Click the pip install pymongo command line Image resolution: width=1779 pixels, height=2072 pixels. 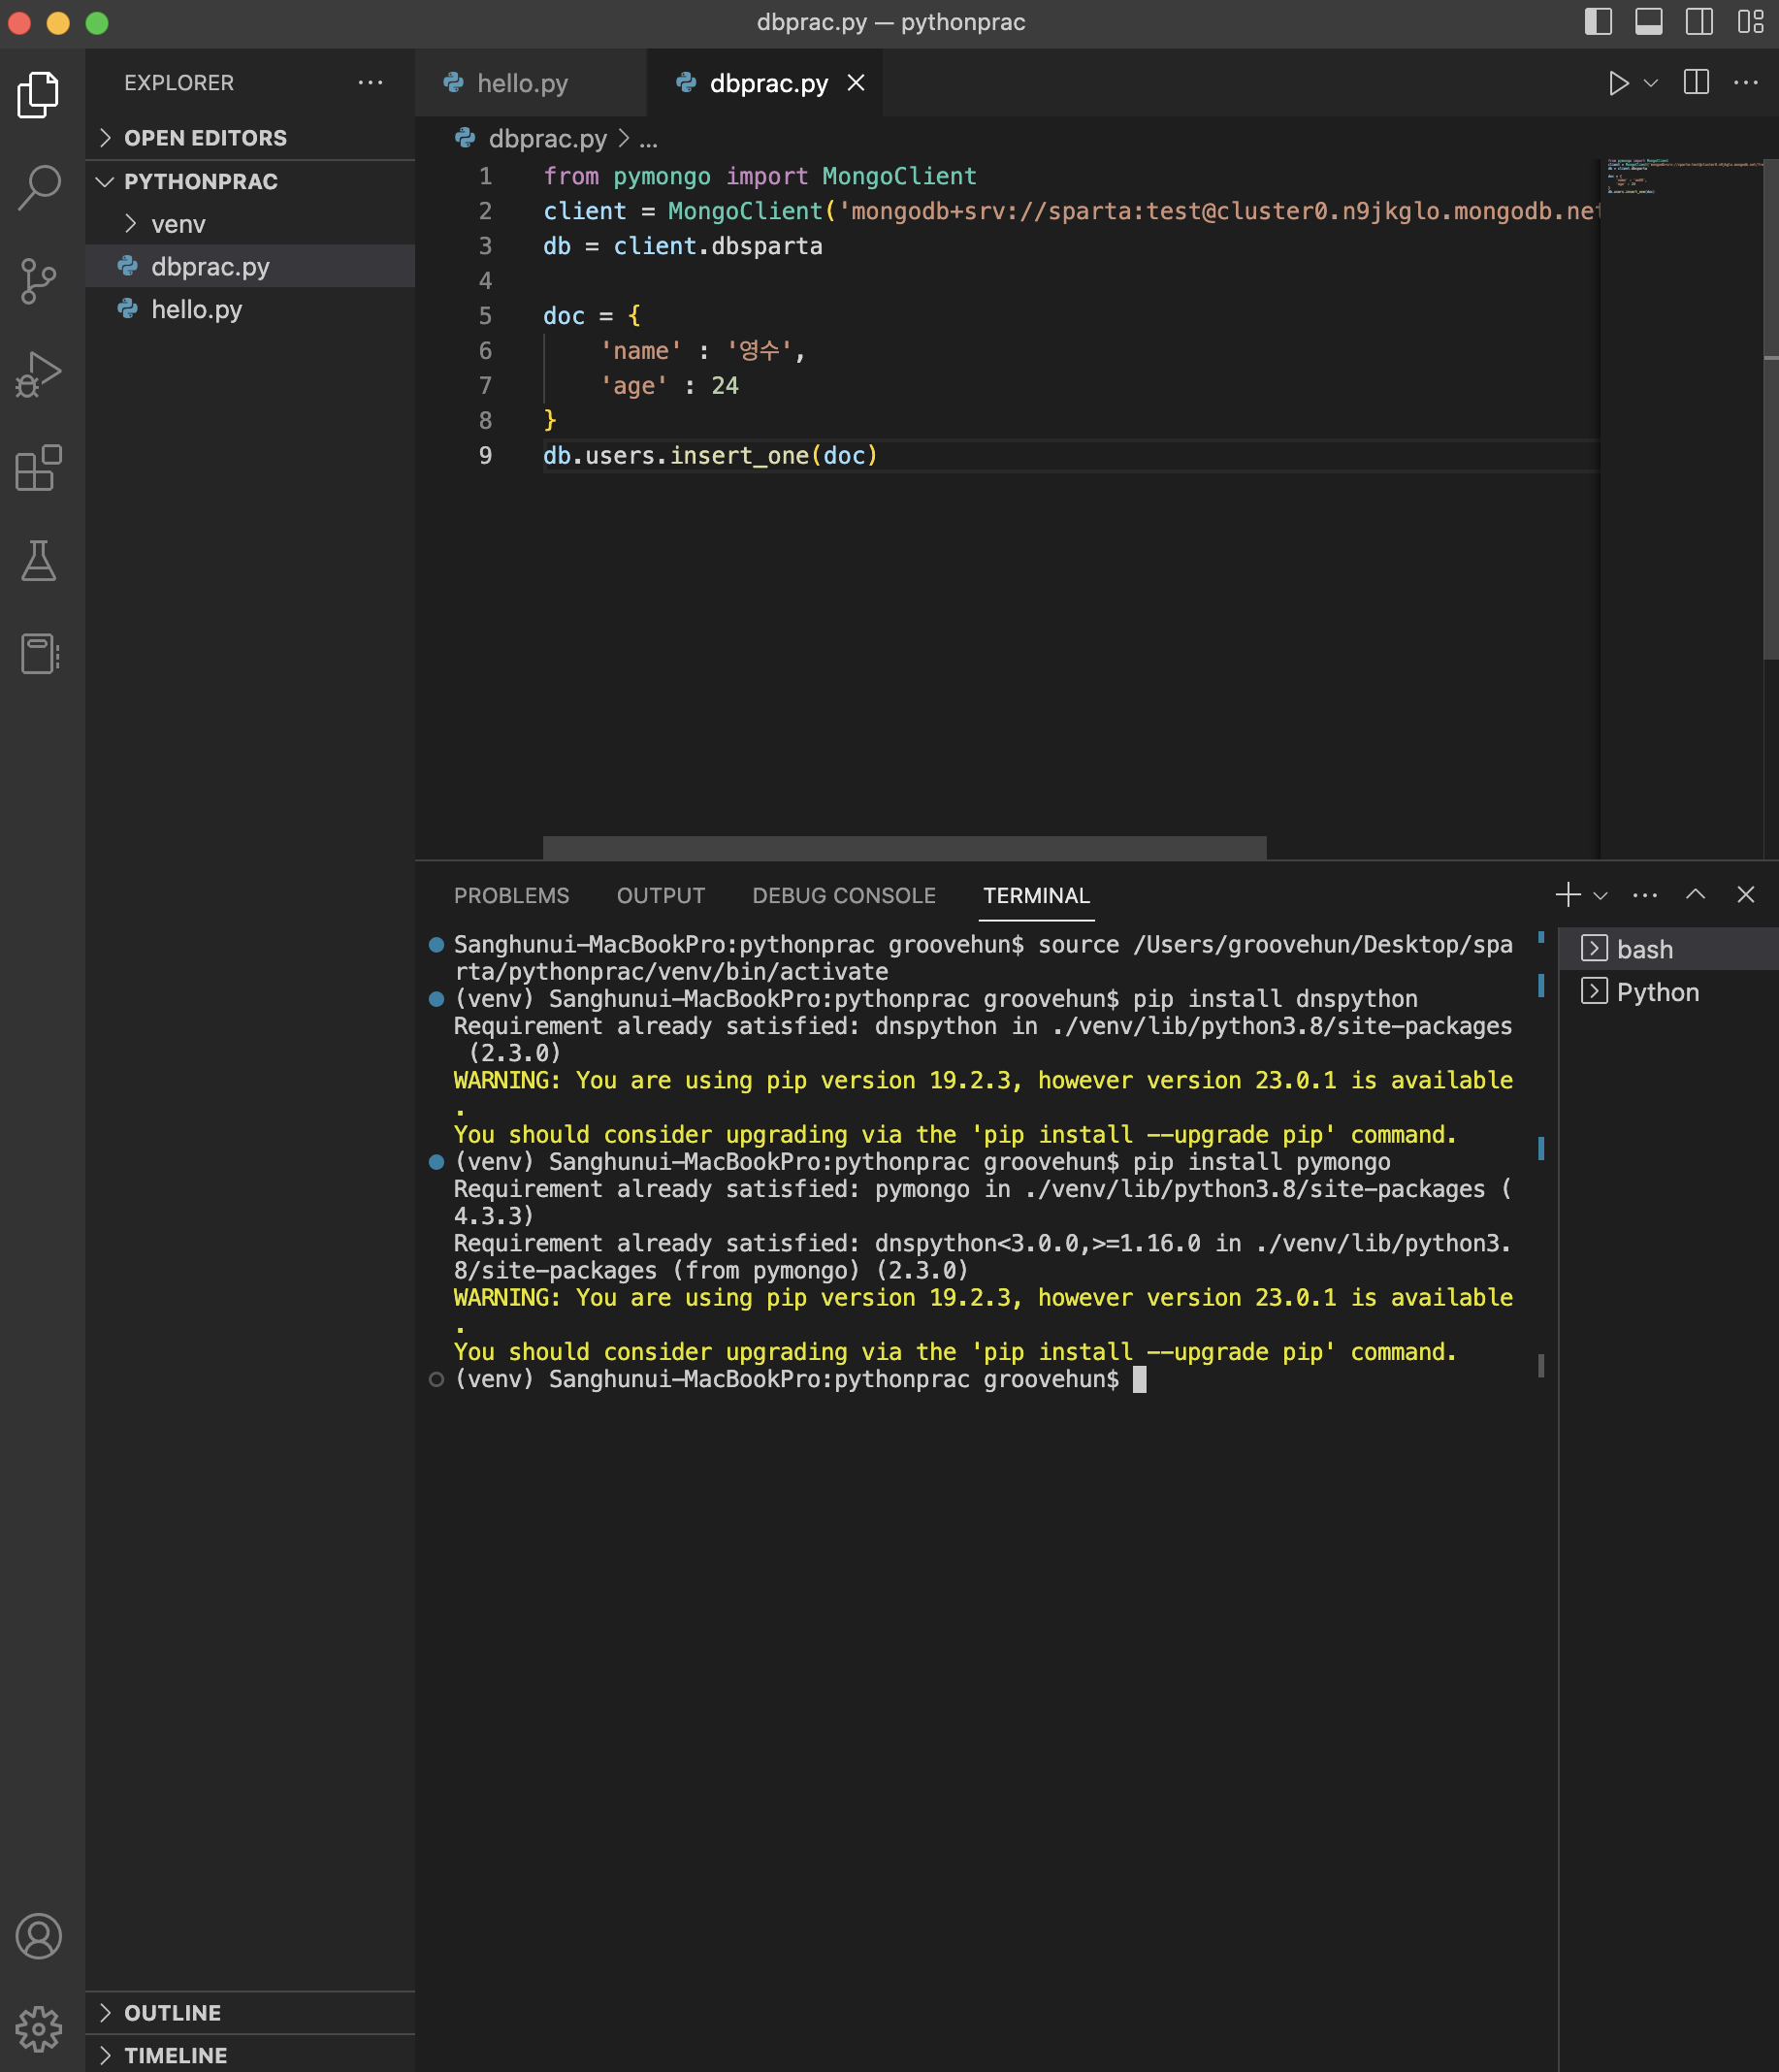coord(922,1163)
